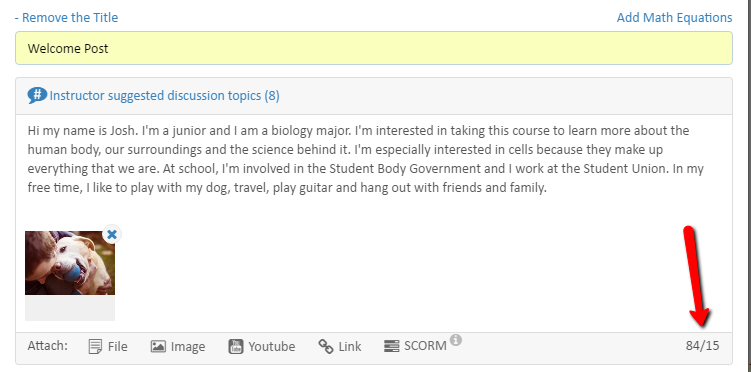Screen dimensions: 751x372
Task: Click the 84/15 word counter
Action: pos(702,346)
